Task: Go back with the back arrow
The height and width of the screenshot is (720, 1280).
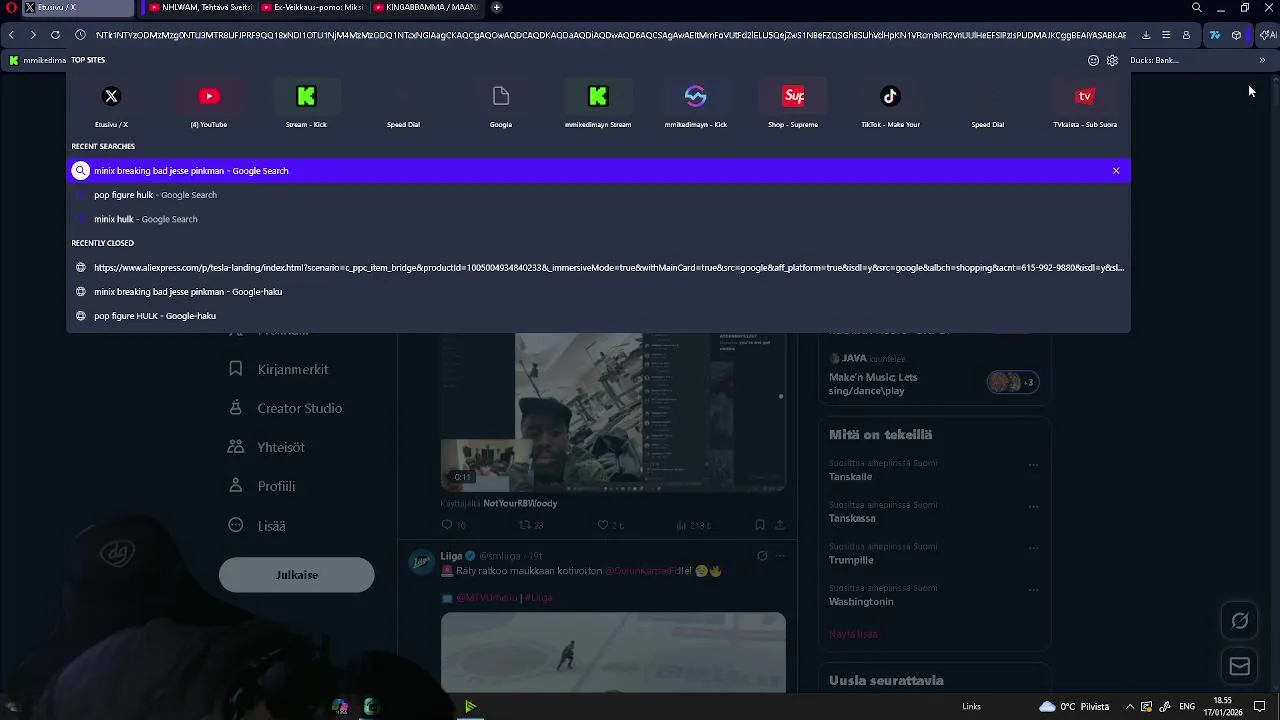Action: 11,35
